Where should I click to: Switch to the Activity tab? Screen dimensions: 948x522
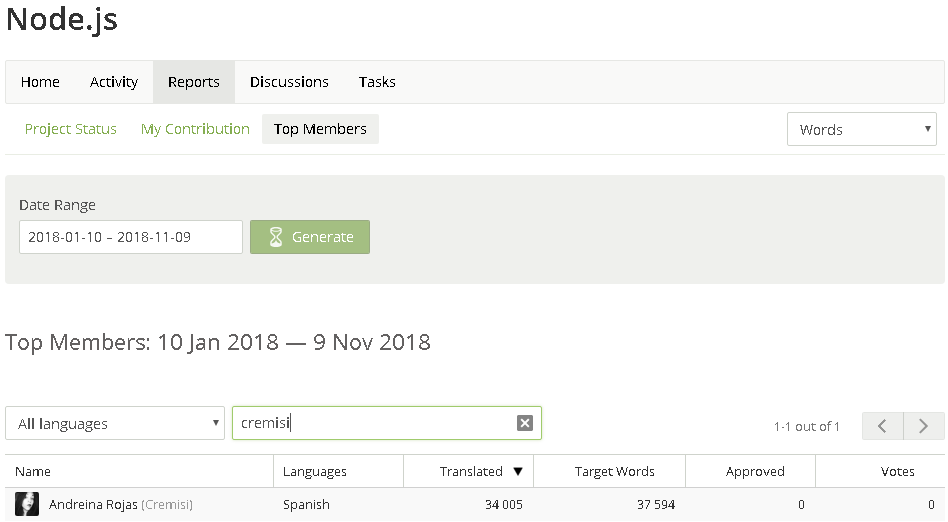click(114, 82)
